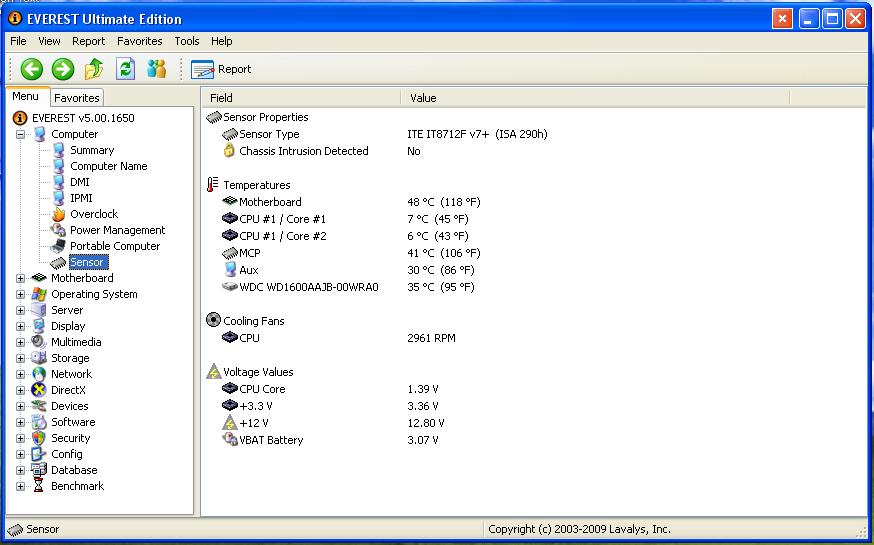
Task: Click the Config icon in the tree
Action: [39, 454]
